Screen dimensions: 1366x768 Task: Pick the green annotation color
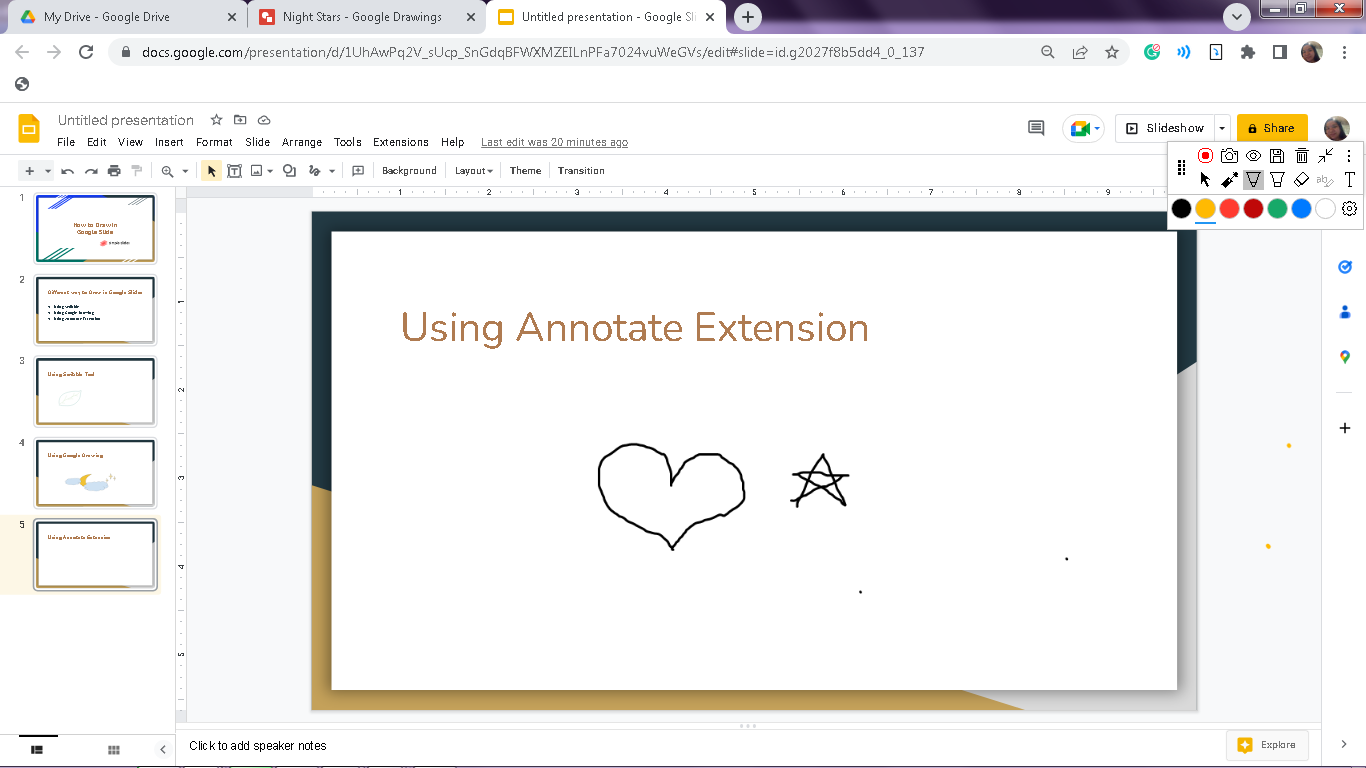[1277, 209]
